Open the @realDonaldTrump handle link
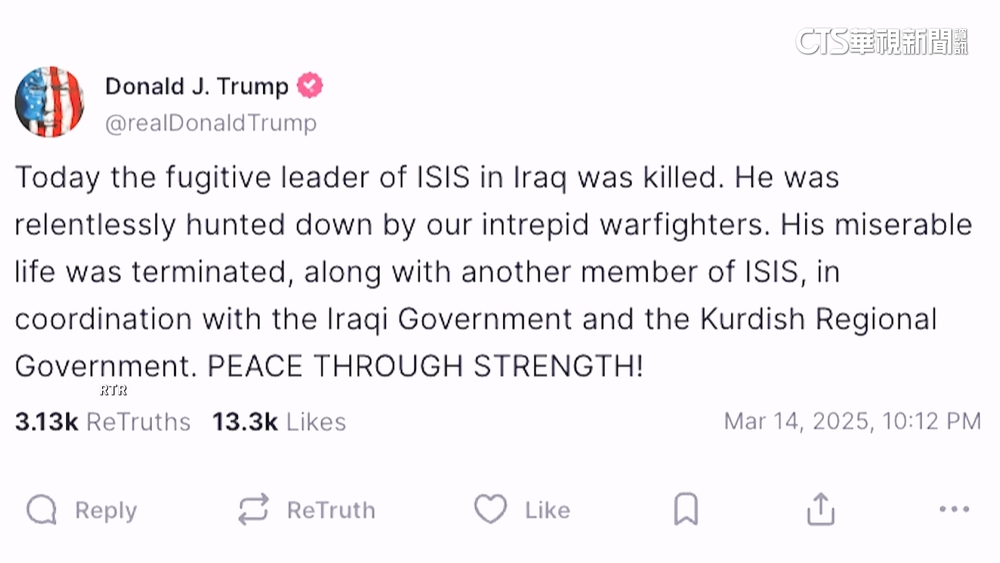Viewport: 1000px width, 563px height. pos(210,123)
